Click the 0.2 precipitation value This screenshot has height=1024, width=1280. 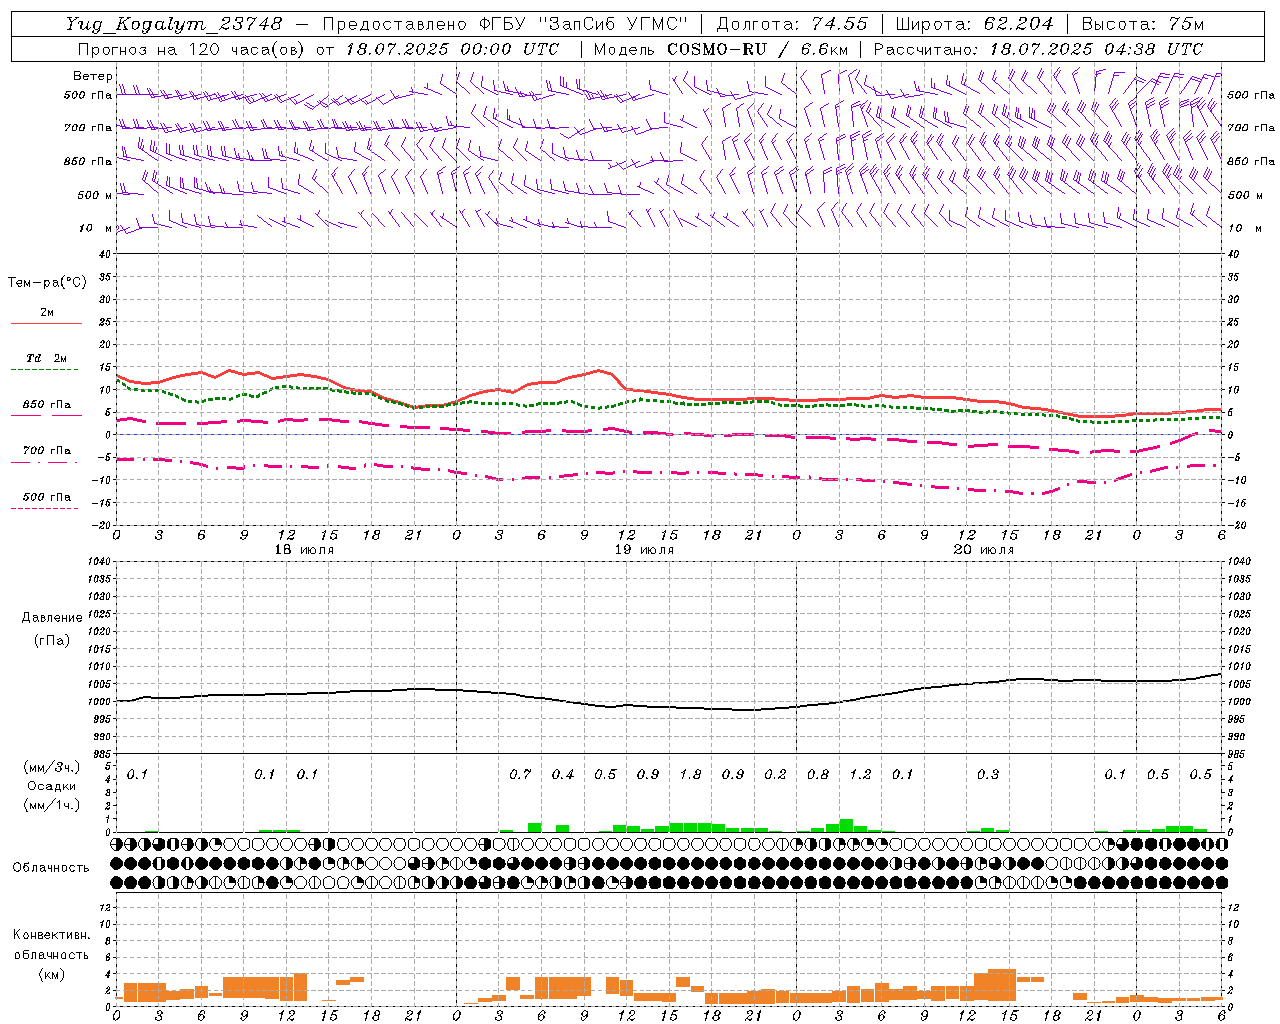pos(775,774)
